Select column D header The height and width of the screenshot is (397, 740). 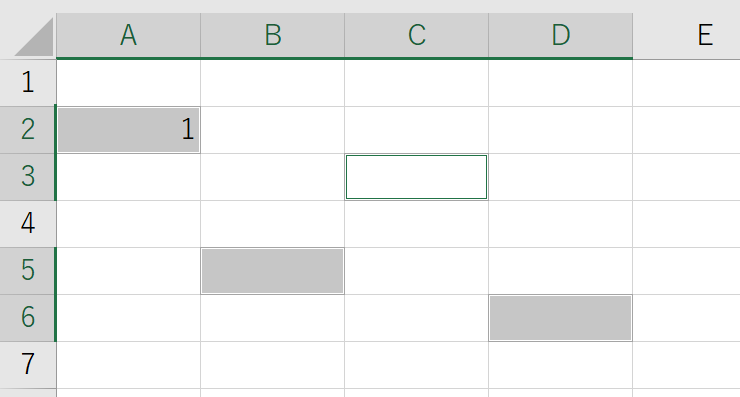(561, 35)
